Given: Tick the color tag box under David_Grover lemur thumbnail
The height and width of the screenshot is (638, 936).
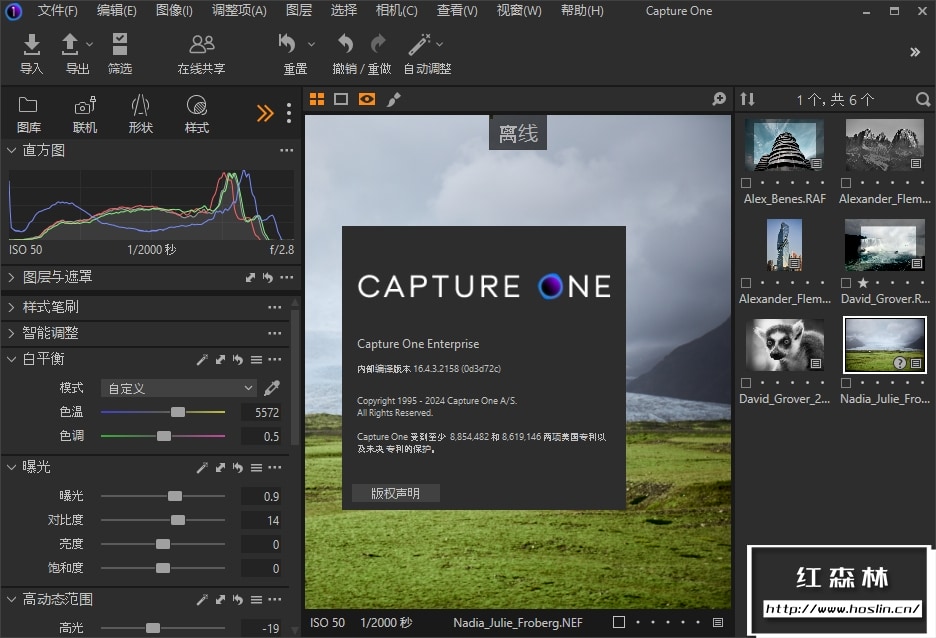Looking at the screenshot, I should point(746,383).
